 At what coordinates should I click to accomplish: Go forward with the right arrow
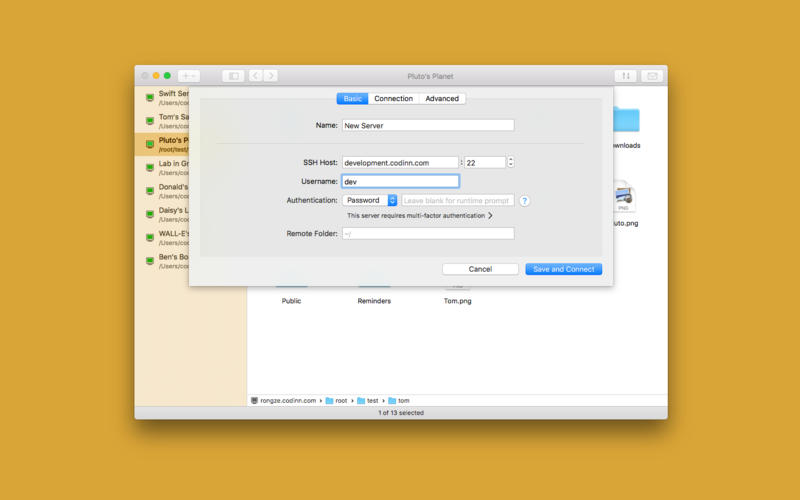[271, 76]
